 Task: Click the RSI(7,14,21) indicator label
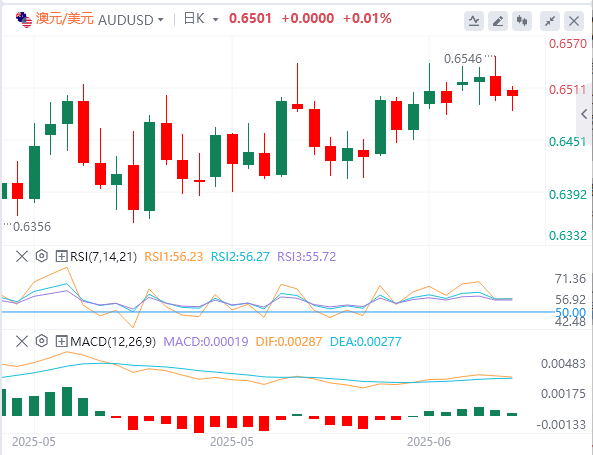(104, 257)
